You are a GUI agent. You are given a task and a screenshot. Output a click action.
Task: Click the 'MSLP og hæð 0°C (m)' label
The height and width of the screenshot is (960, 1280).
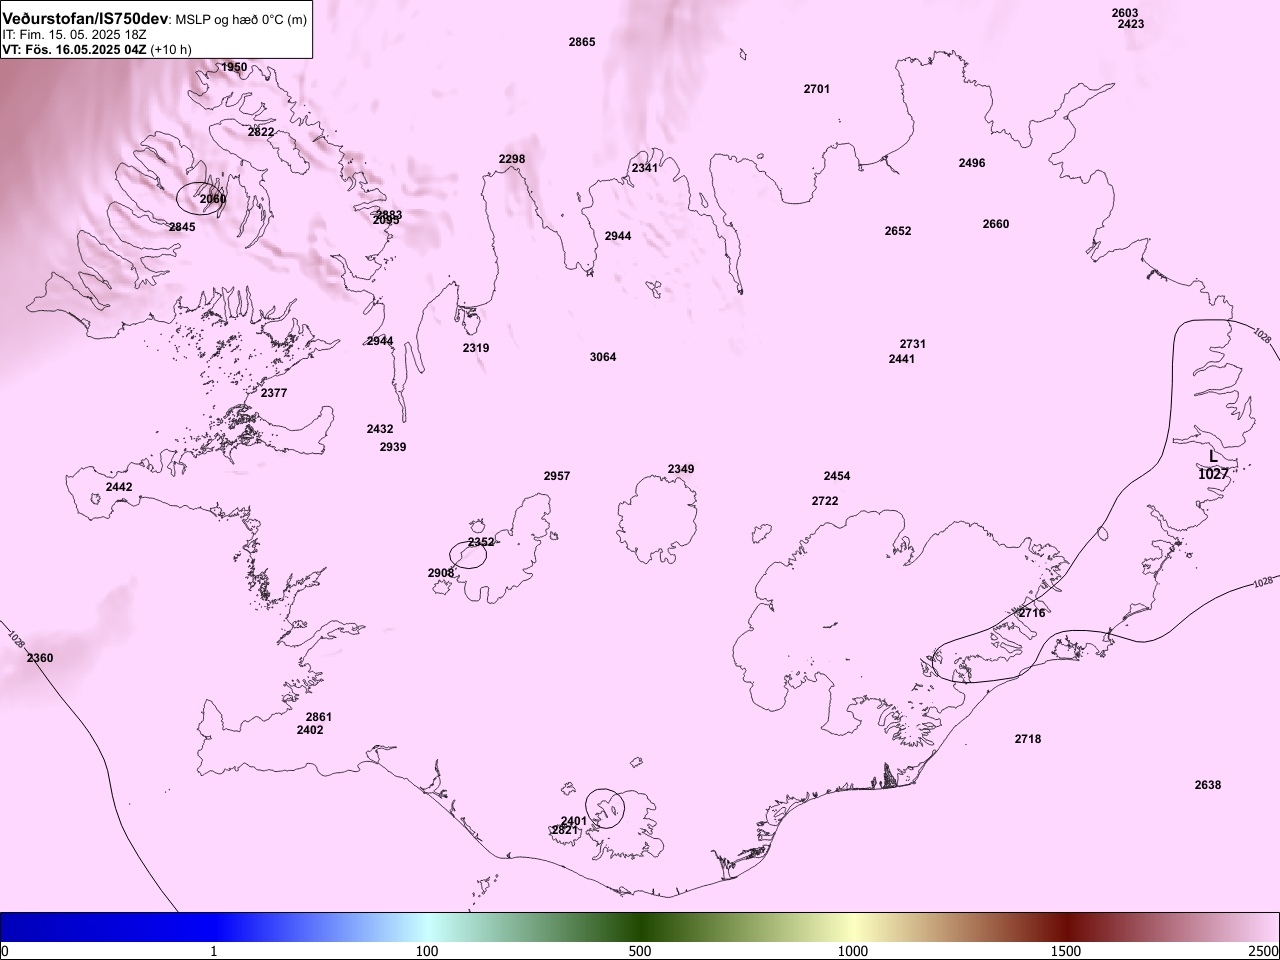coord(242,20)
